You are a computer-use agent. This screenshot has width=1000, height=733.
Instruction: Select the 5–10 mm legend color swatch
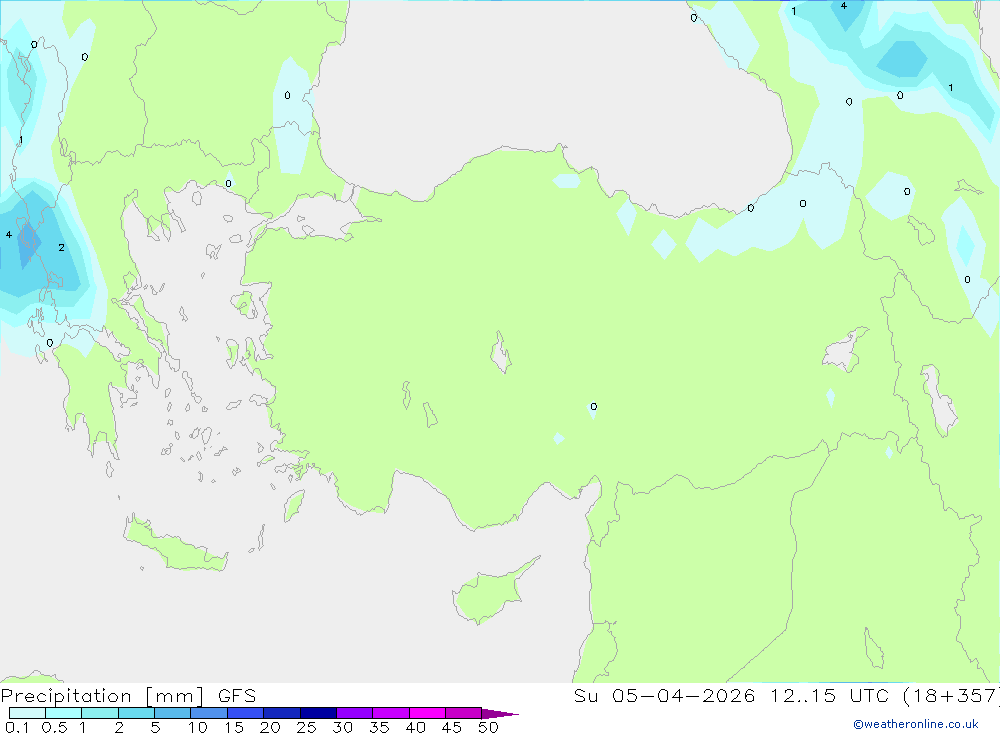173,713
